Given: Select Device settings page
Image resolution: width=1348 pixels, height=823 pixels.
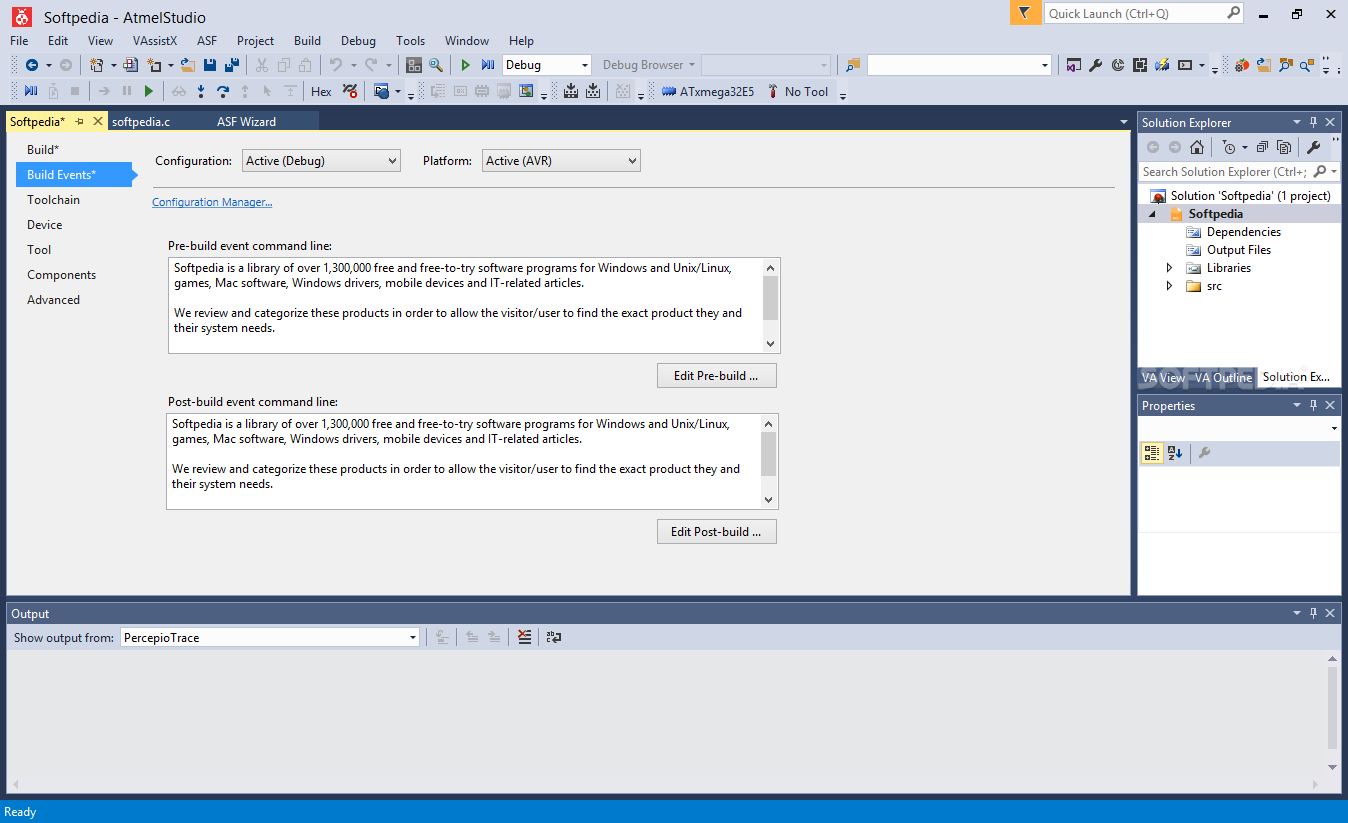Looking at the screenshot, I should [44, 225].
